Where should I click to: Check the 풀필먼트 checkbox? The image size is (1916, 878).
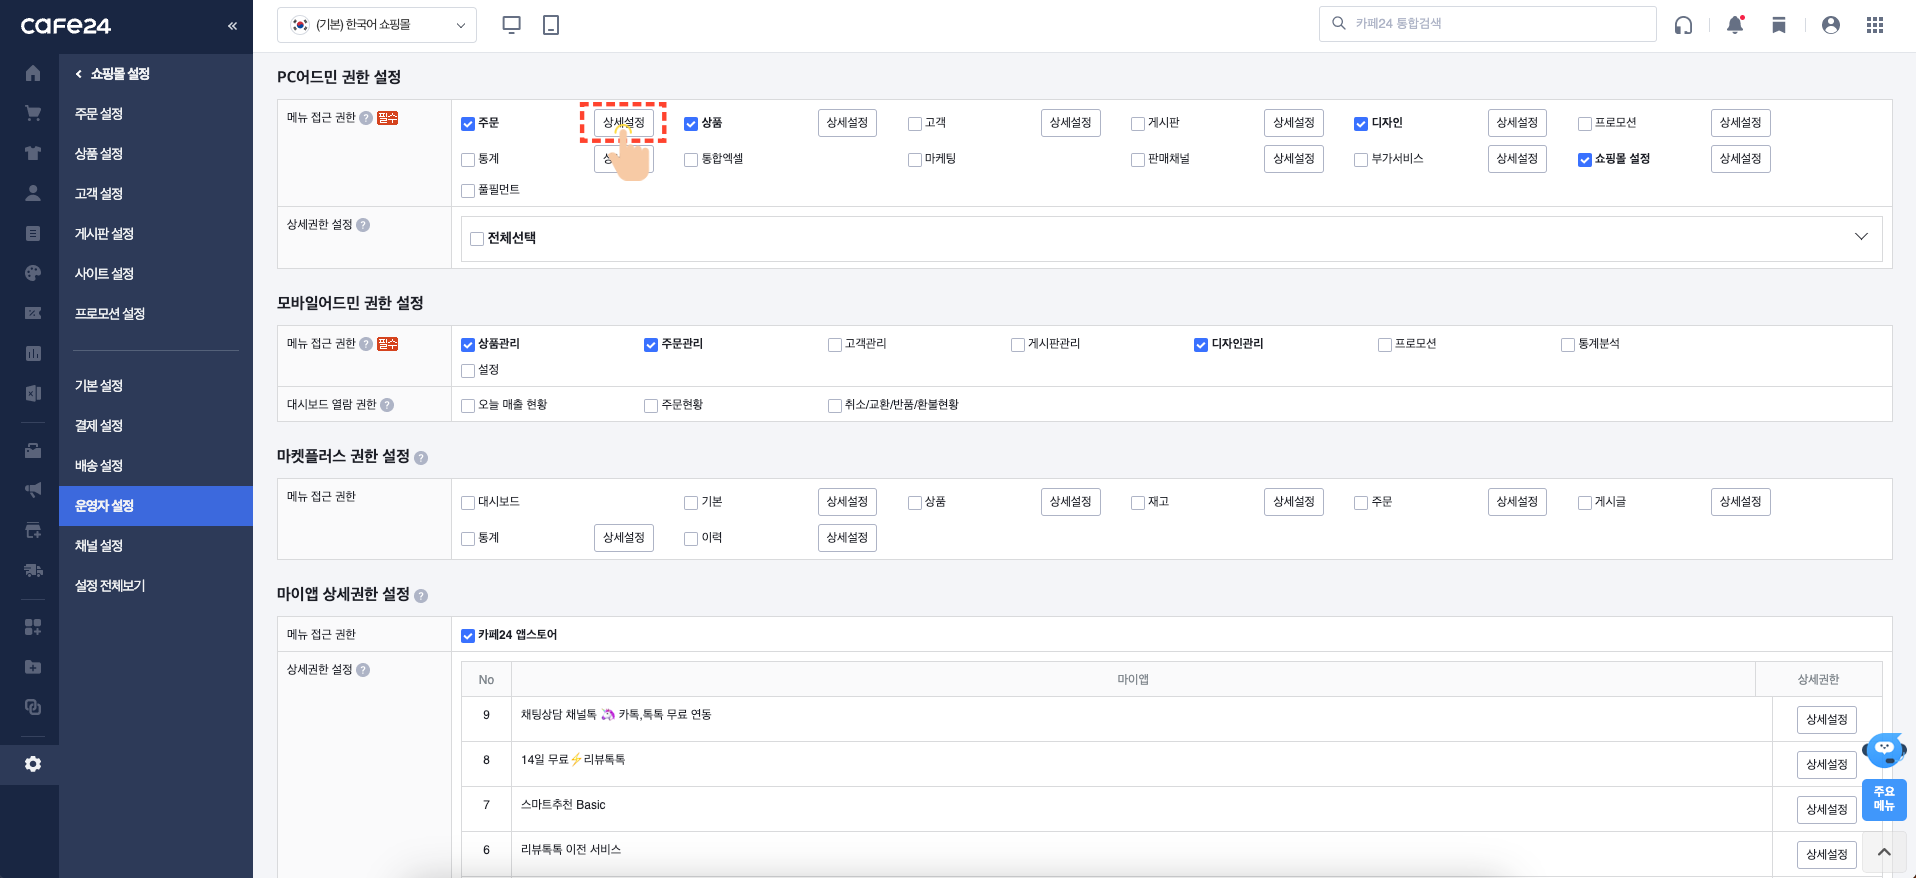[468, 191]
